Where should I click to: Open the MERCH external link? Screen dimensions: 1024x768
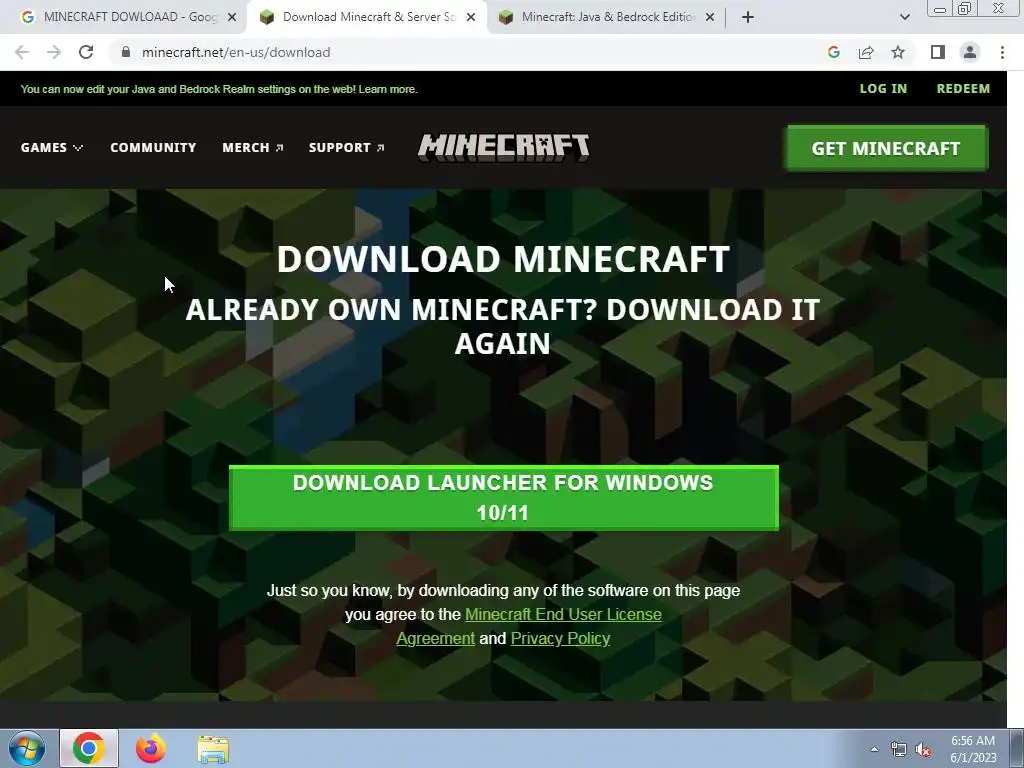pyautogui.click(x=253, y=148)
